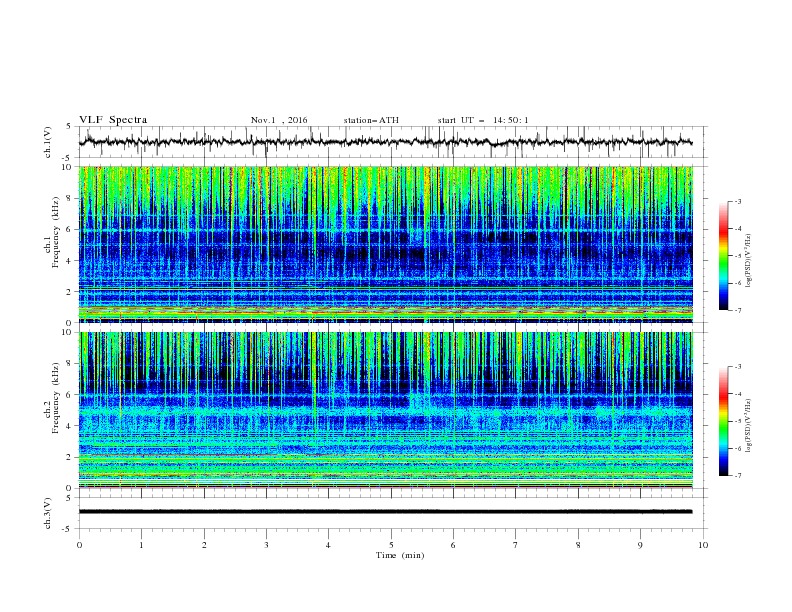Click the ch.1 color bar "log(PSD)(V²/Hz)" label

tap(748, 261)
